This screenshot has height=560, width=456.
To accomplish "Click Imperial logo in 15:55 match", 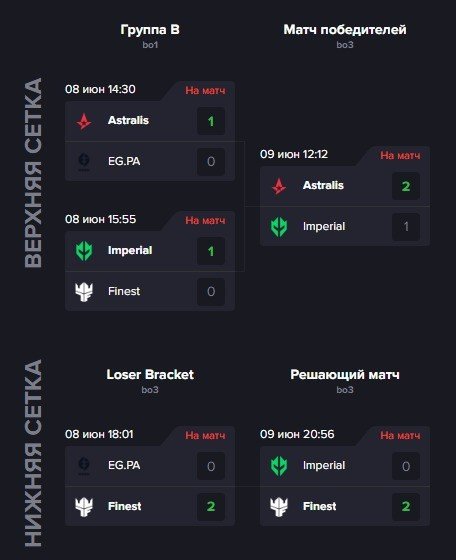I will pyautogui.click(x=84, y=251).
